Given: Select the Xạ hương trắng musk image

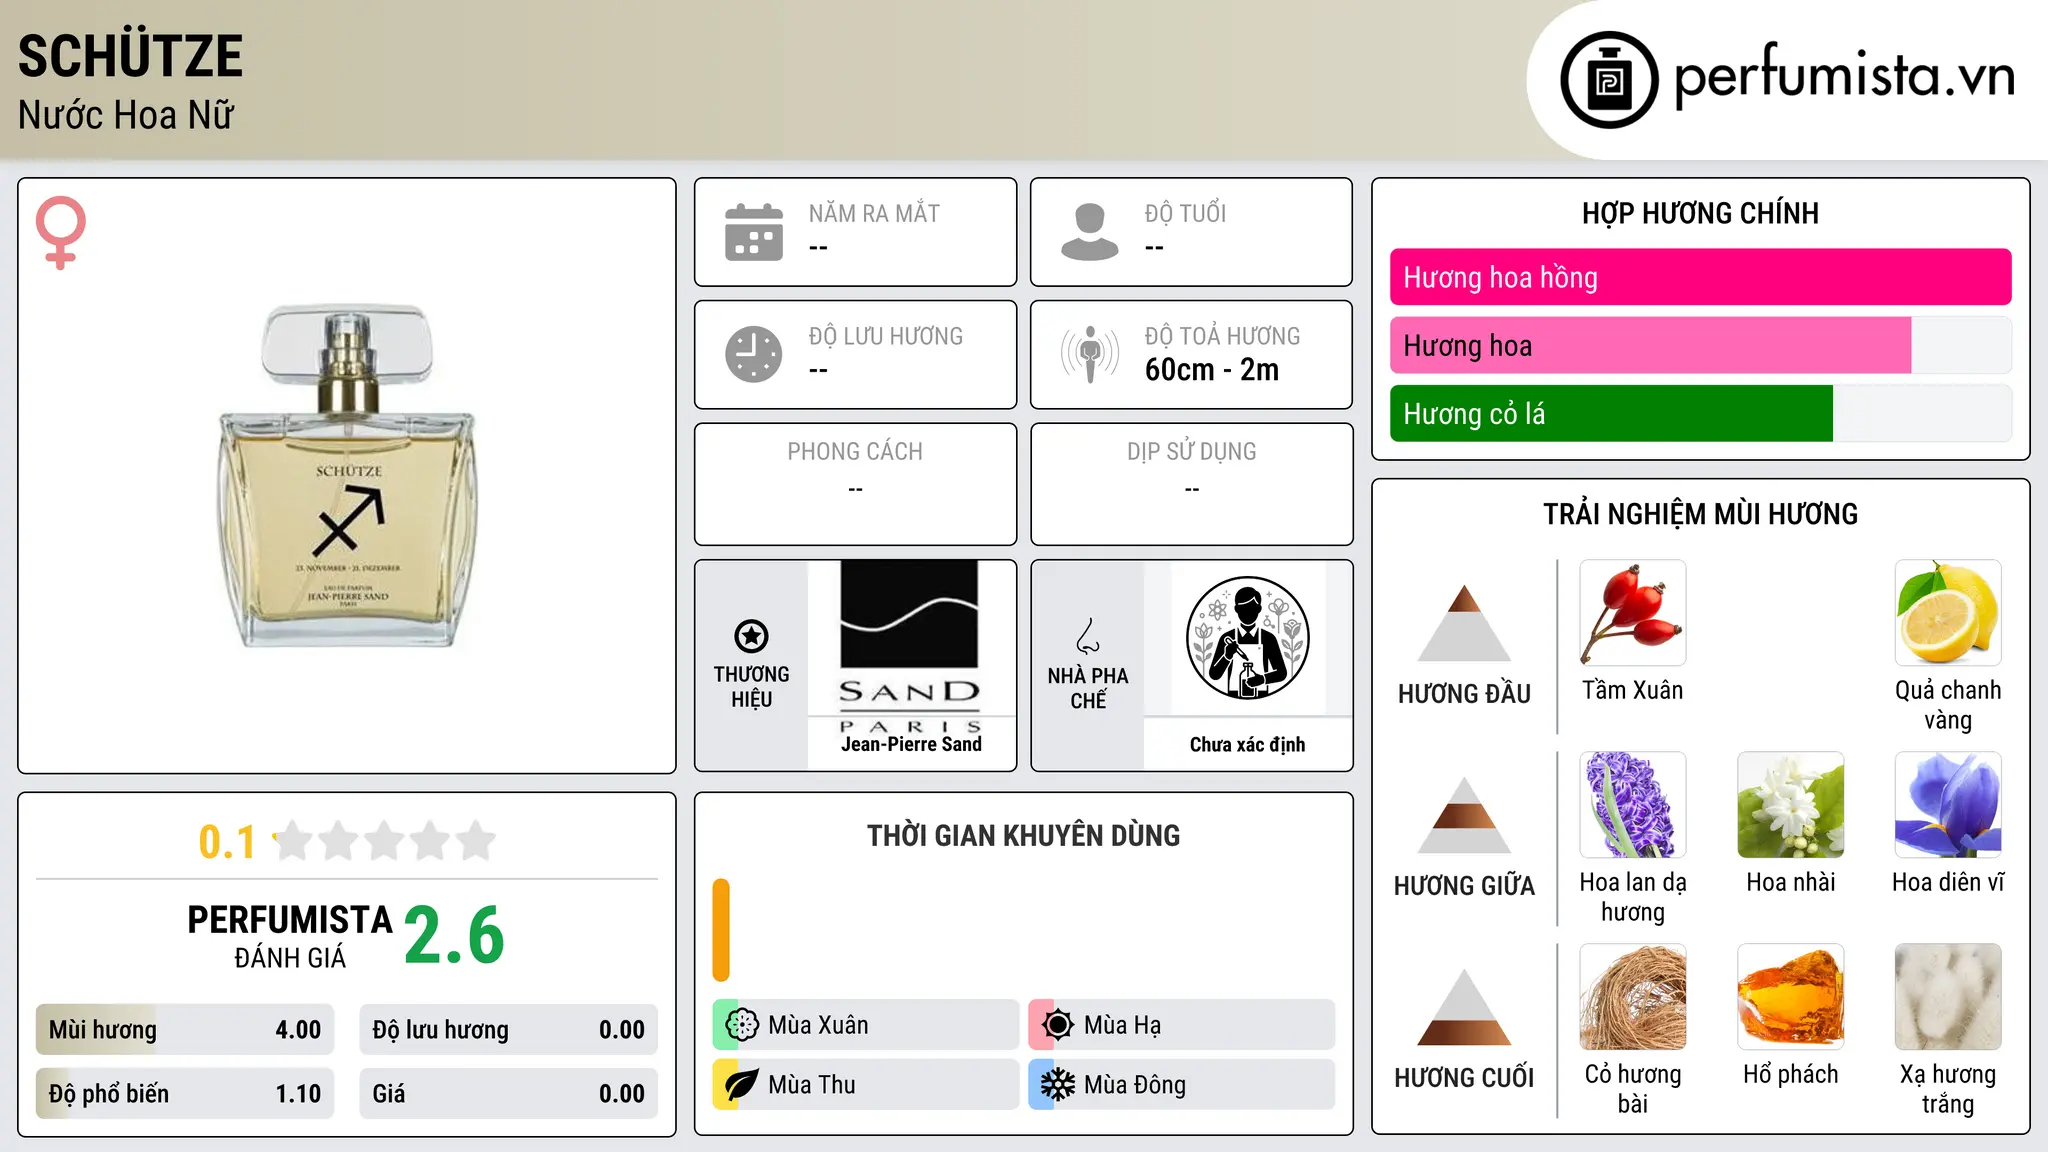Looking at the screenshot, I should pos(1948,997).
